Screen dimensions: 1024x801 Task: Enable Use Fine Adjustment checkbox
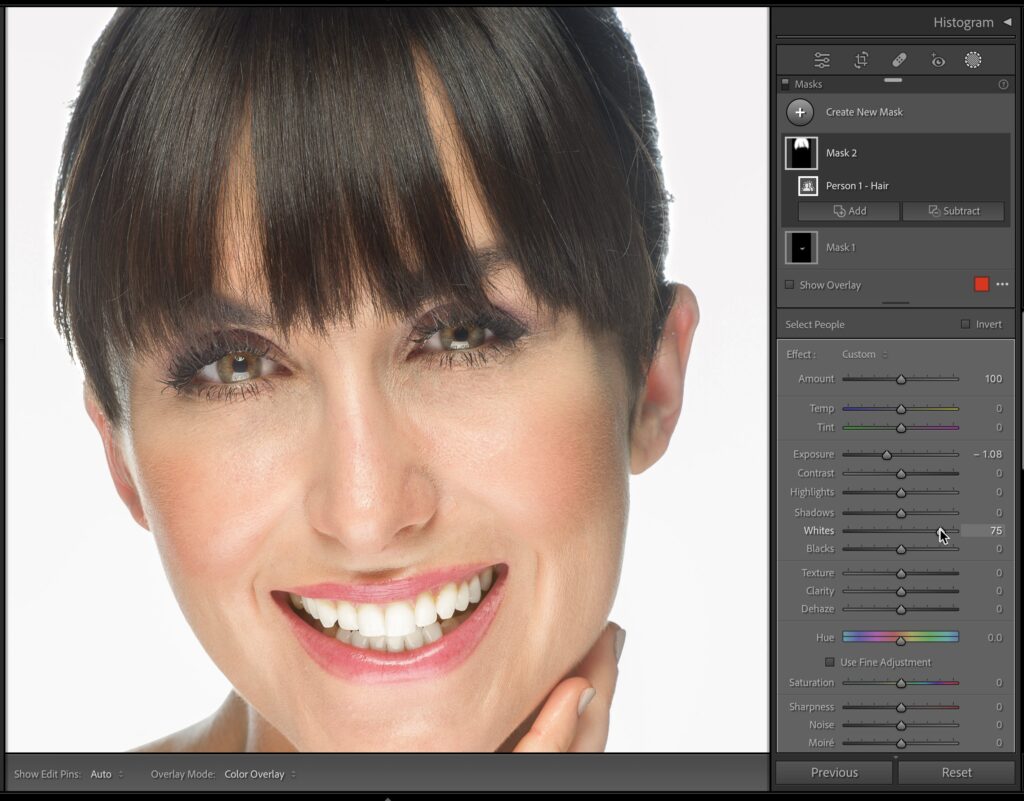(x=829, y=662)
